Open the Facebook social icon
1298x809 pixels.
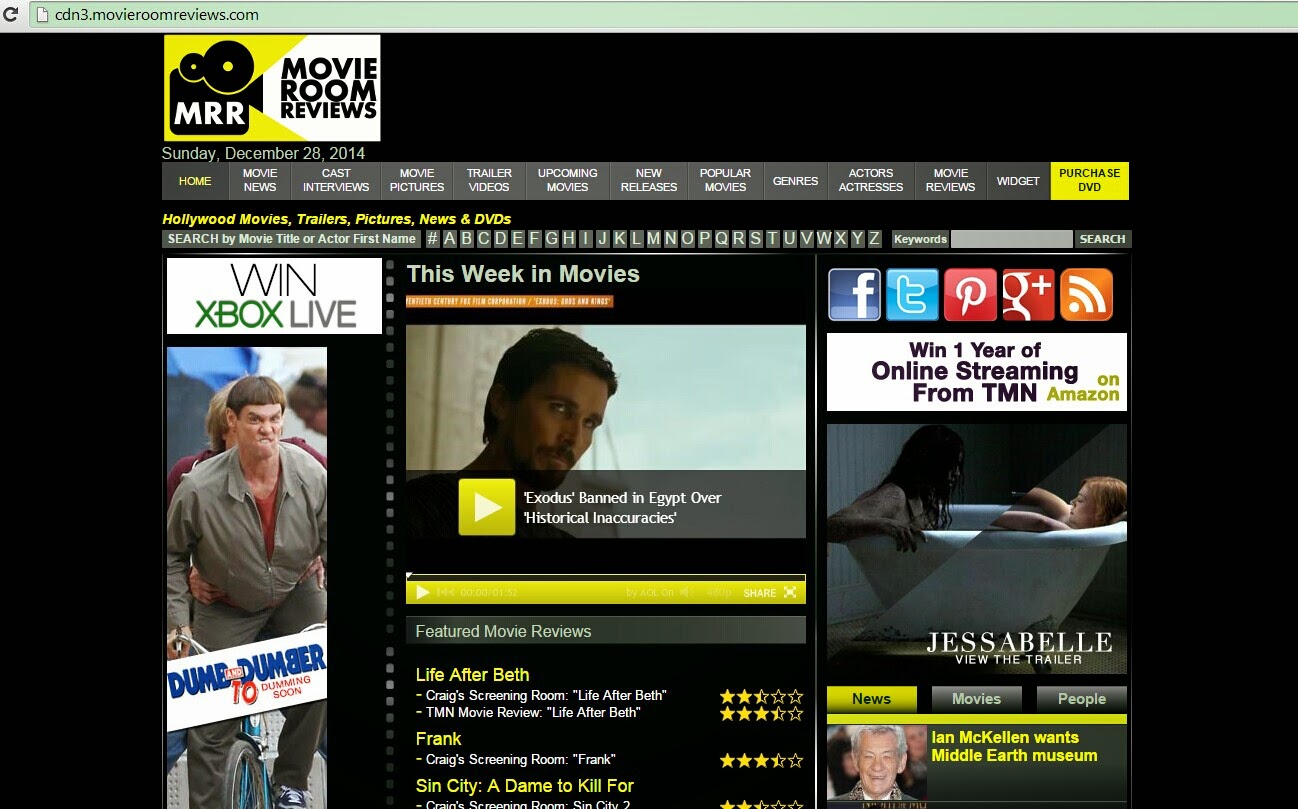pyautogui.click(x=854, y=294)
